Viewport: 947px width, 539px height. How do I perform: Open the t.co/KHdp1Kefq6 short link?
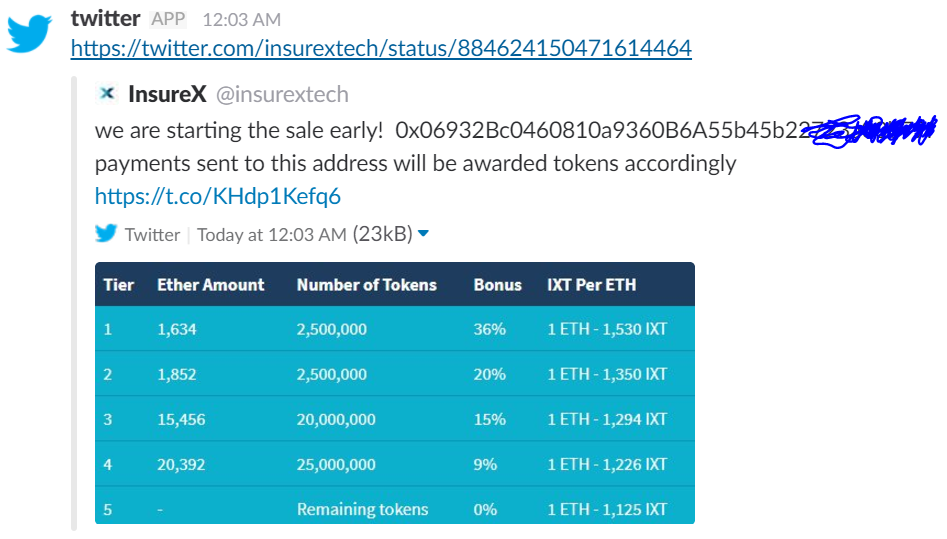217,196
